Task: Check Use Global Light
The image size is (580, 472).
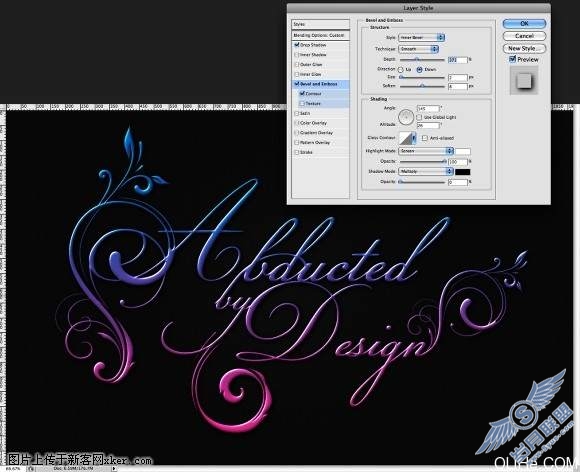Action: coord(419,117)
